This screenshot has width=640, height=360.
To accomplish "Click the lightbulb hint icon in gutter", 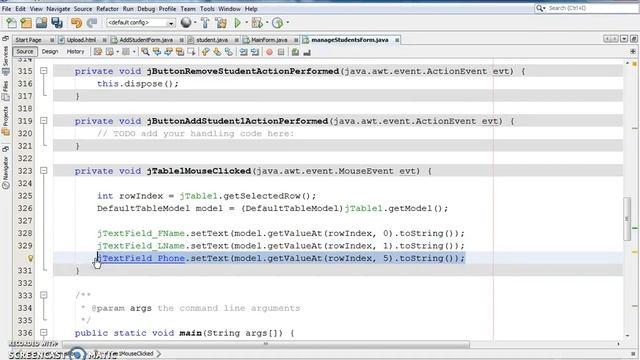I will [x=30, y=258].
